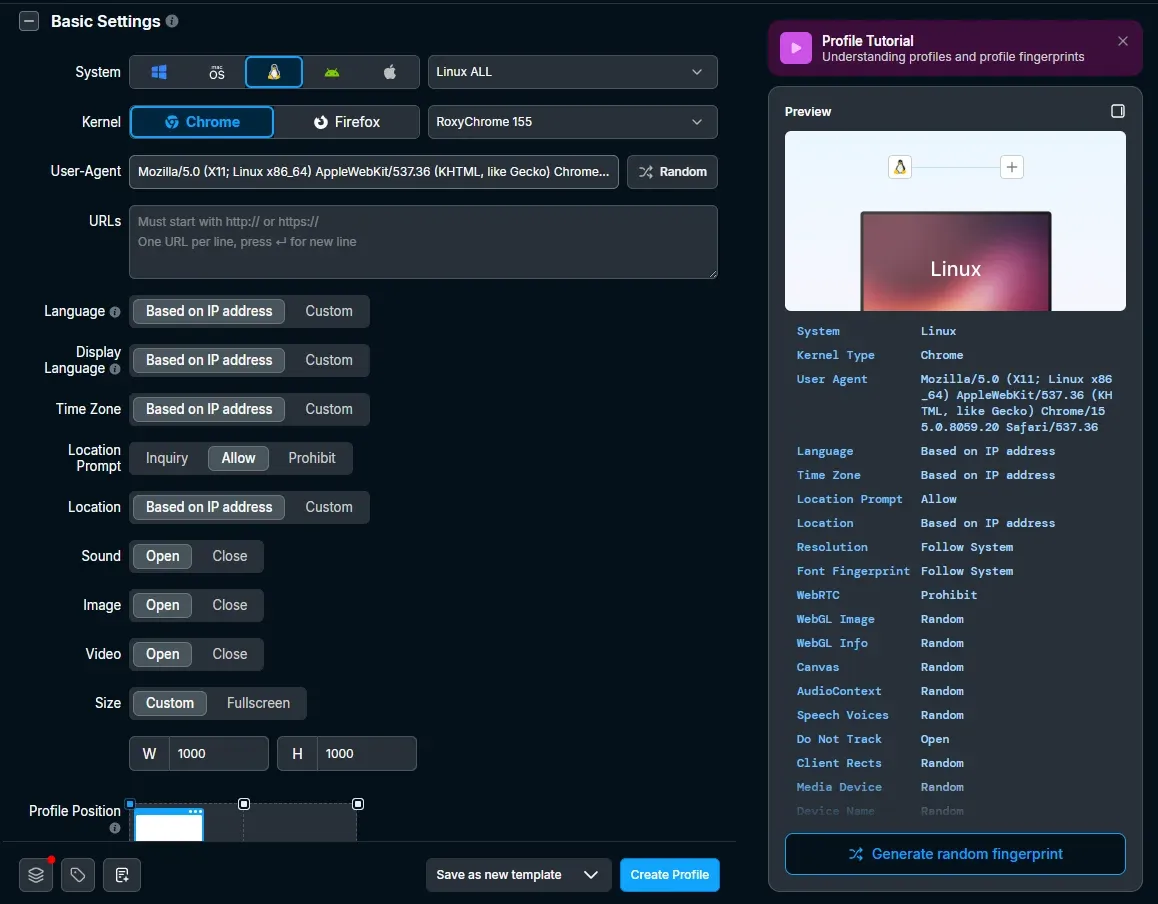1158x904 pixels.
Task: Set Location to Based on IP address
Action: (209, 507)
